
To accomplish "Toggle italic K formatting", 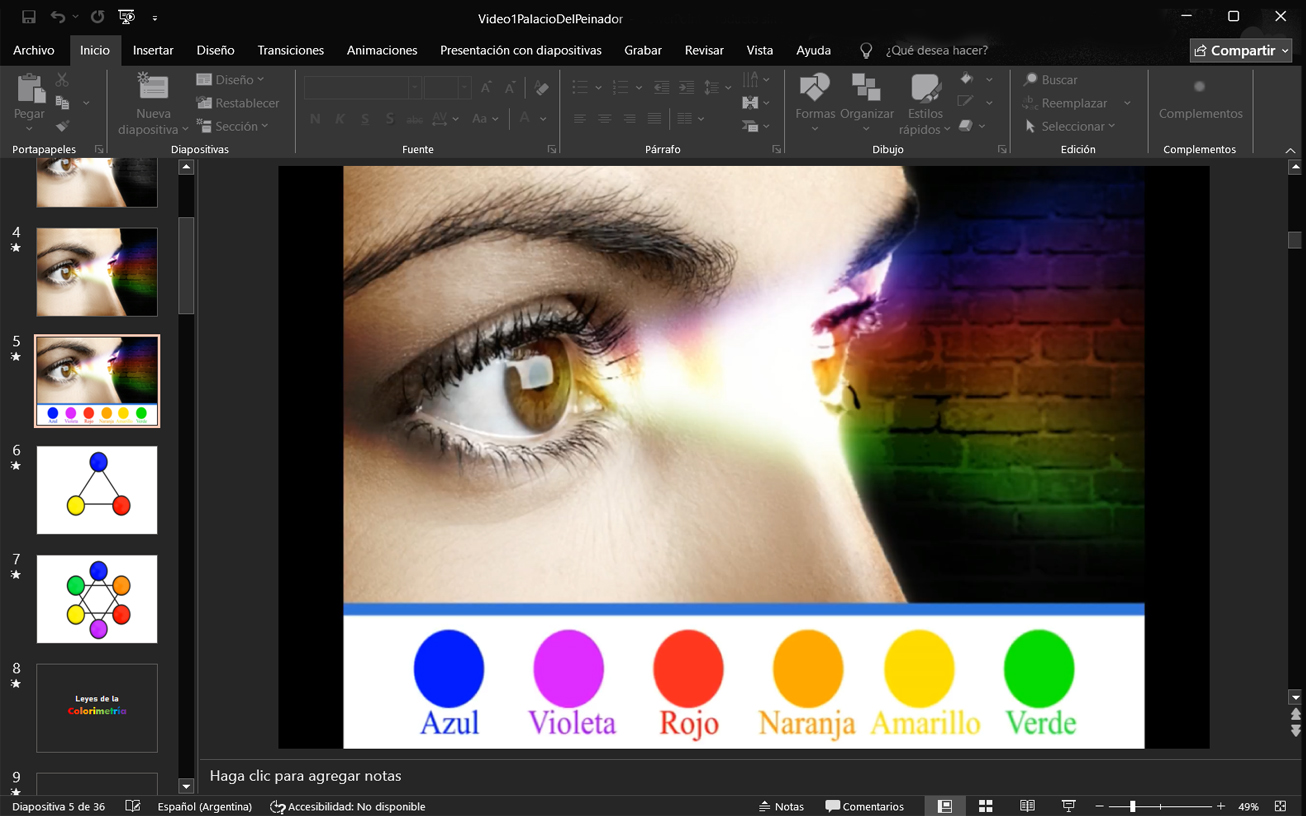I will pyautogui.click(x=340, y=119).
